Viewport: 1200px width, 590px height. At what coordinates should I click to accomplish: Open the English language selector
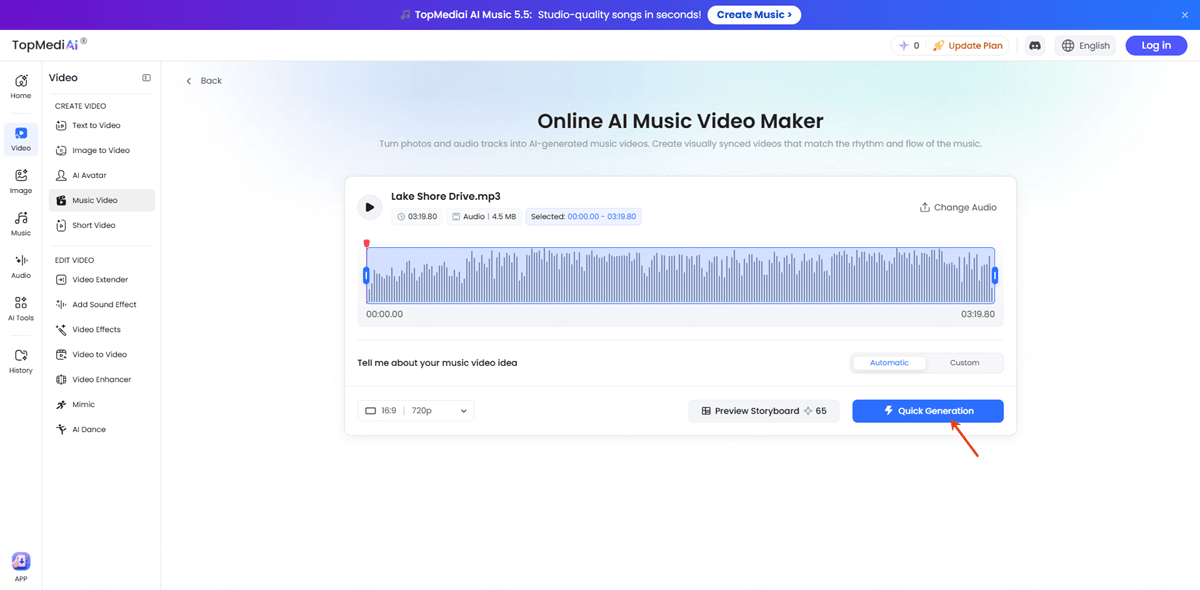pyautogui.click(x=1086, y=45)
